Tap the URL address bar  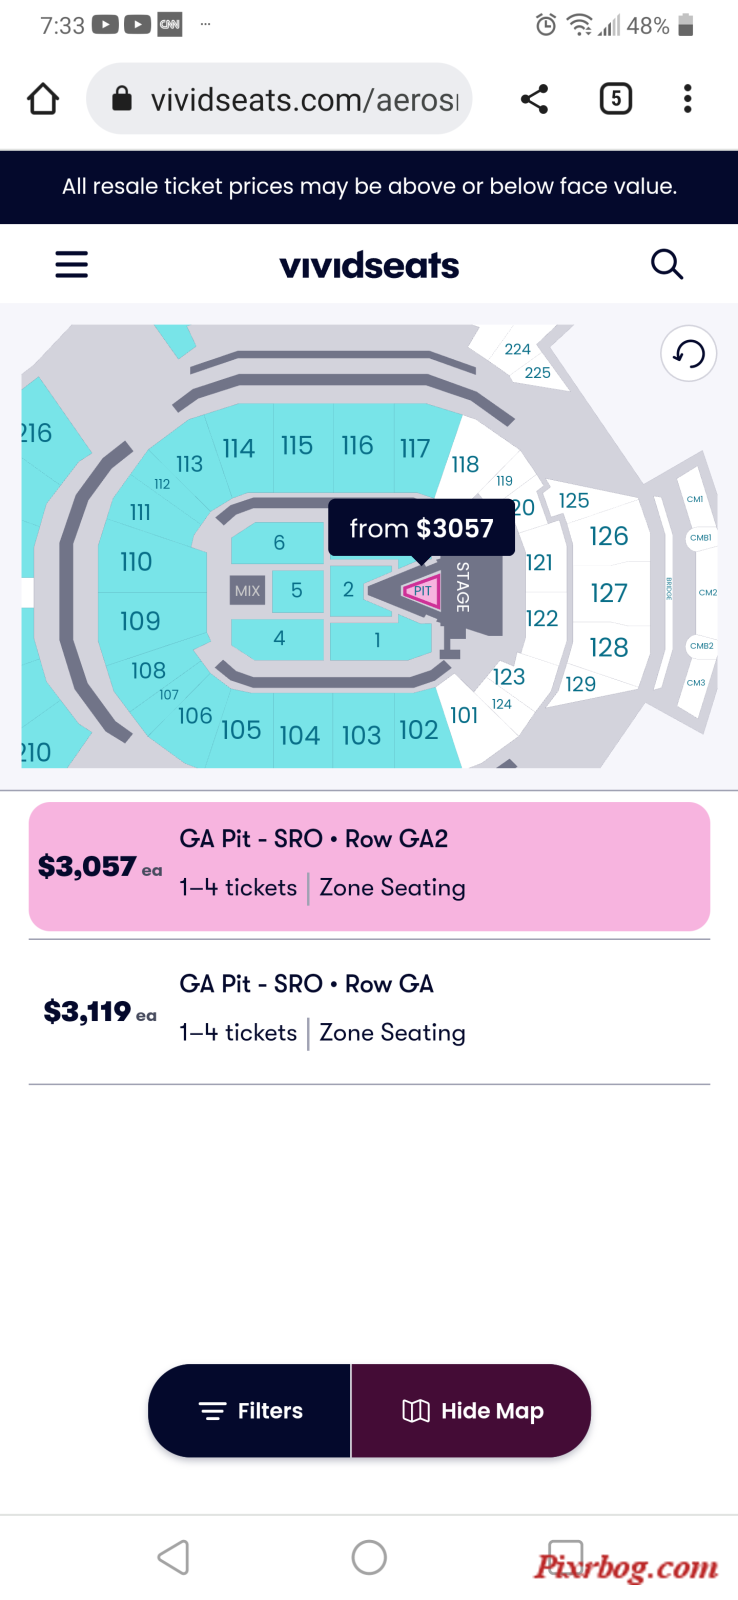pos(279,98)
